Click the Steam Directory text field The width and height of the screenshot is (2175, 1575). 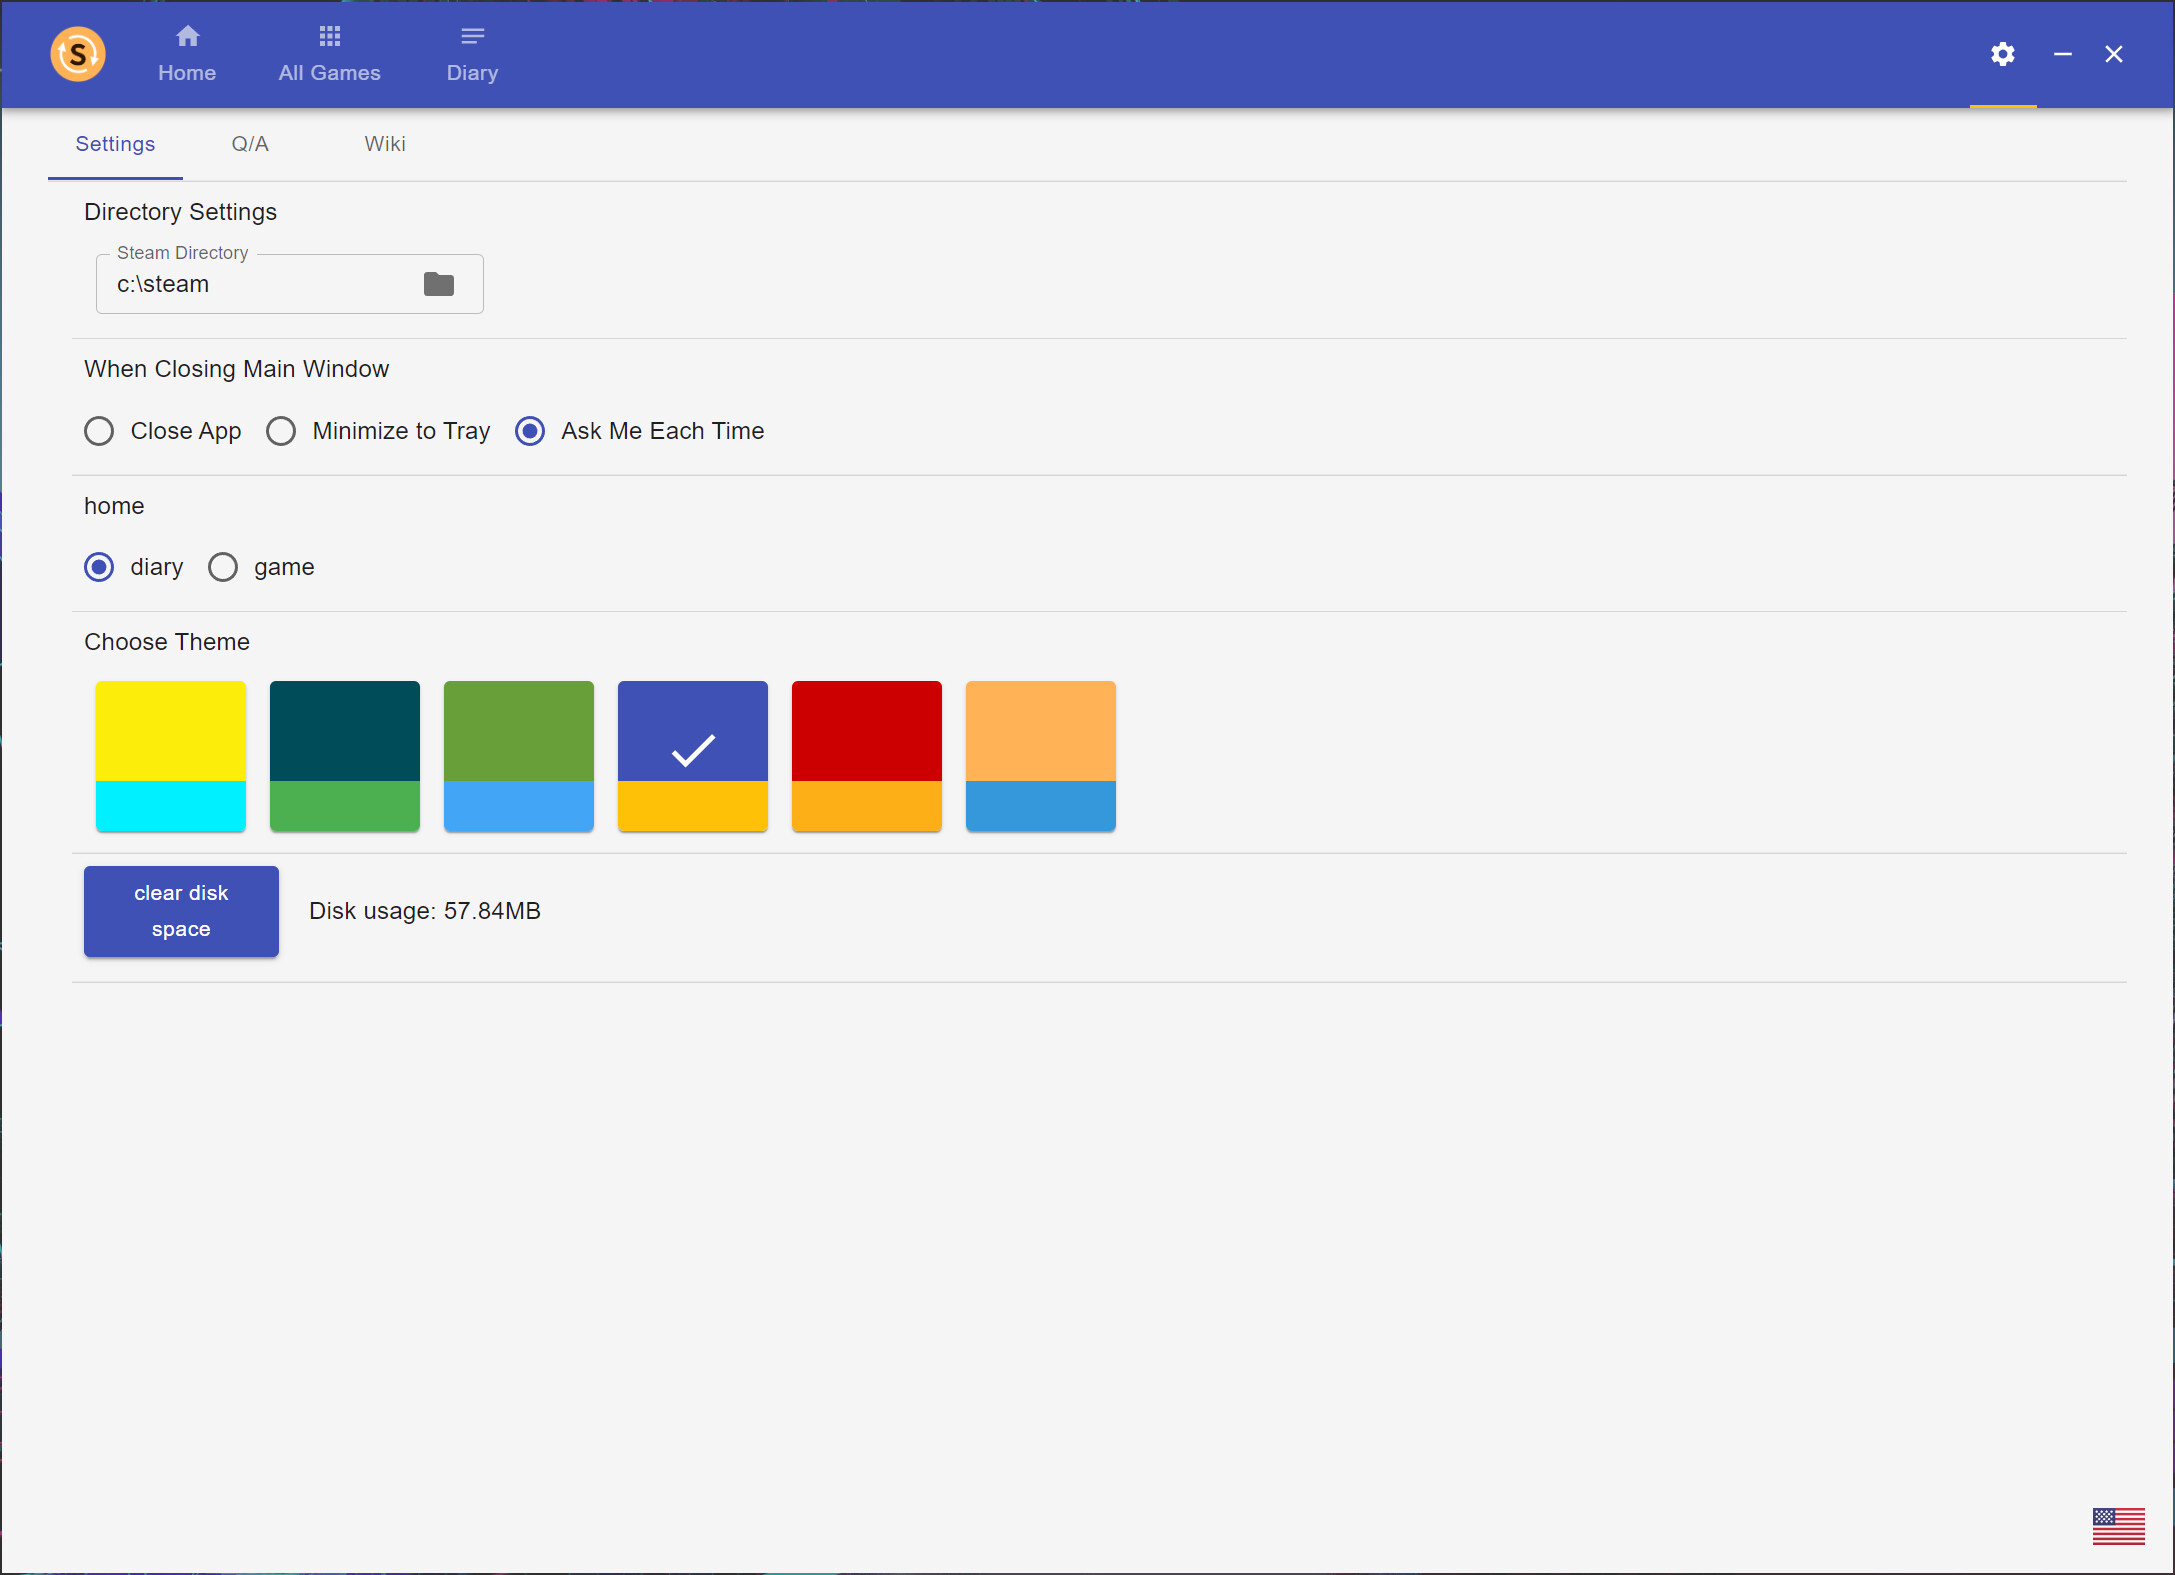250,284
